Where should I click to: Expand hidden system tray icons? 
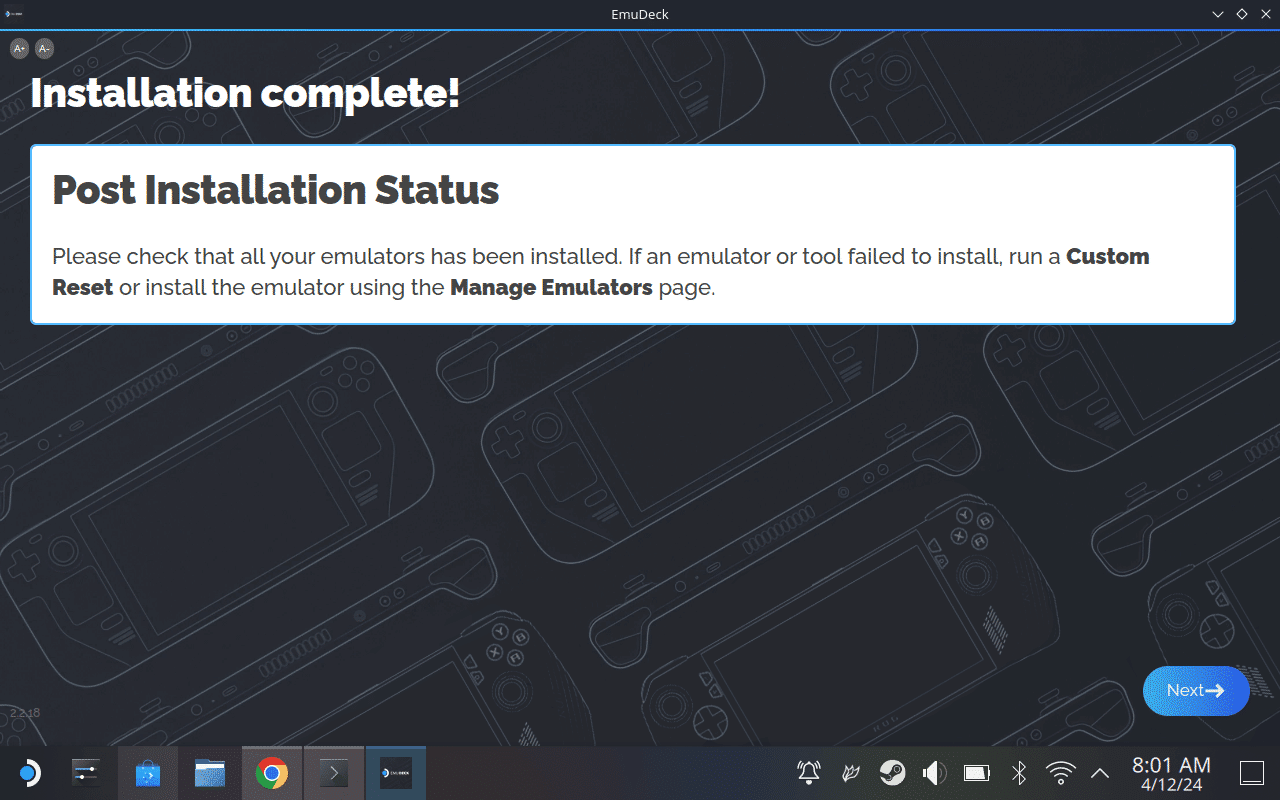tap(1100, 773)
